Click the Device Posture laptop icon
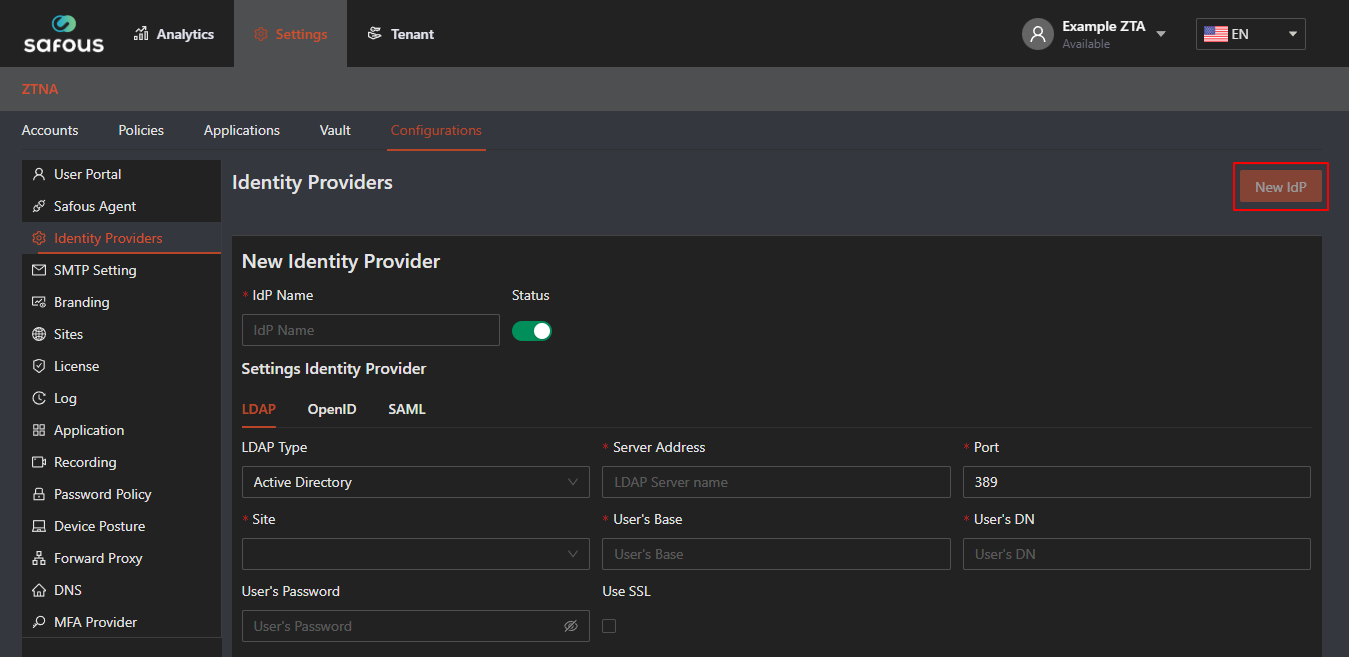Viewport: 1349px width, 657px height. tap(39, 526)
